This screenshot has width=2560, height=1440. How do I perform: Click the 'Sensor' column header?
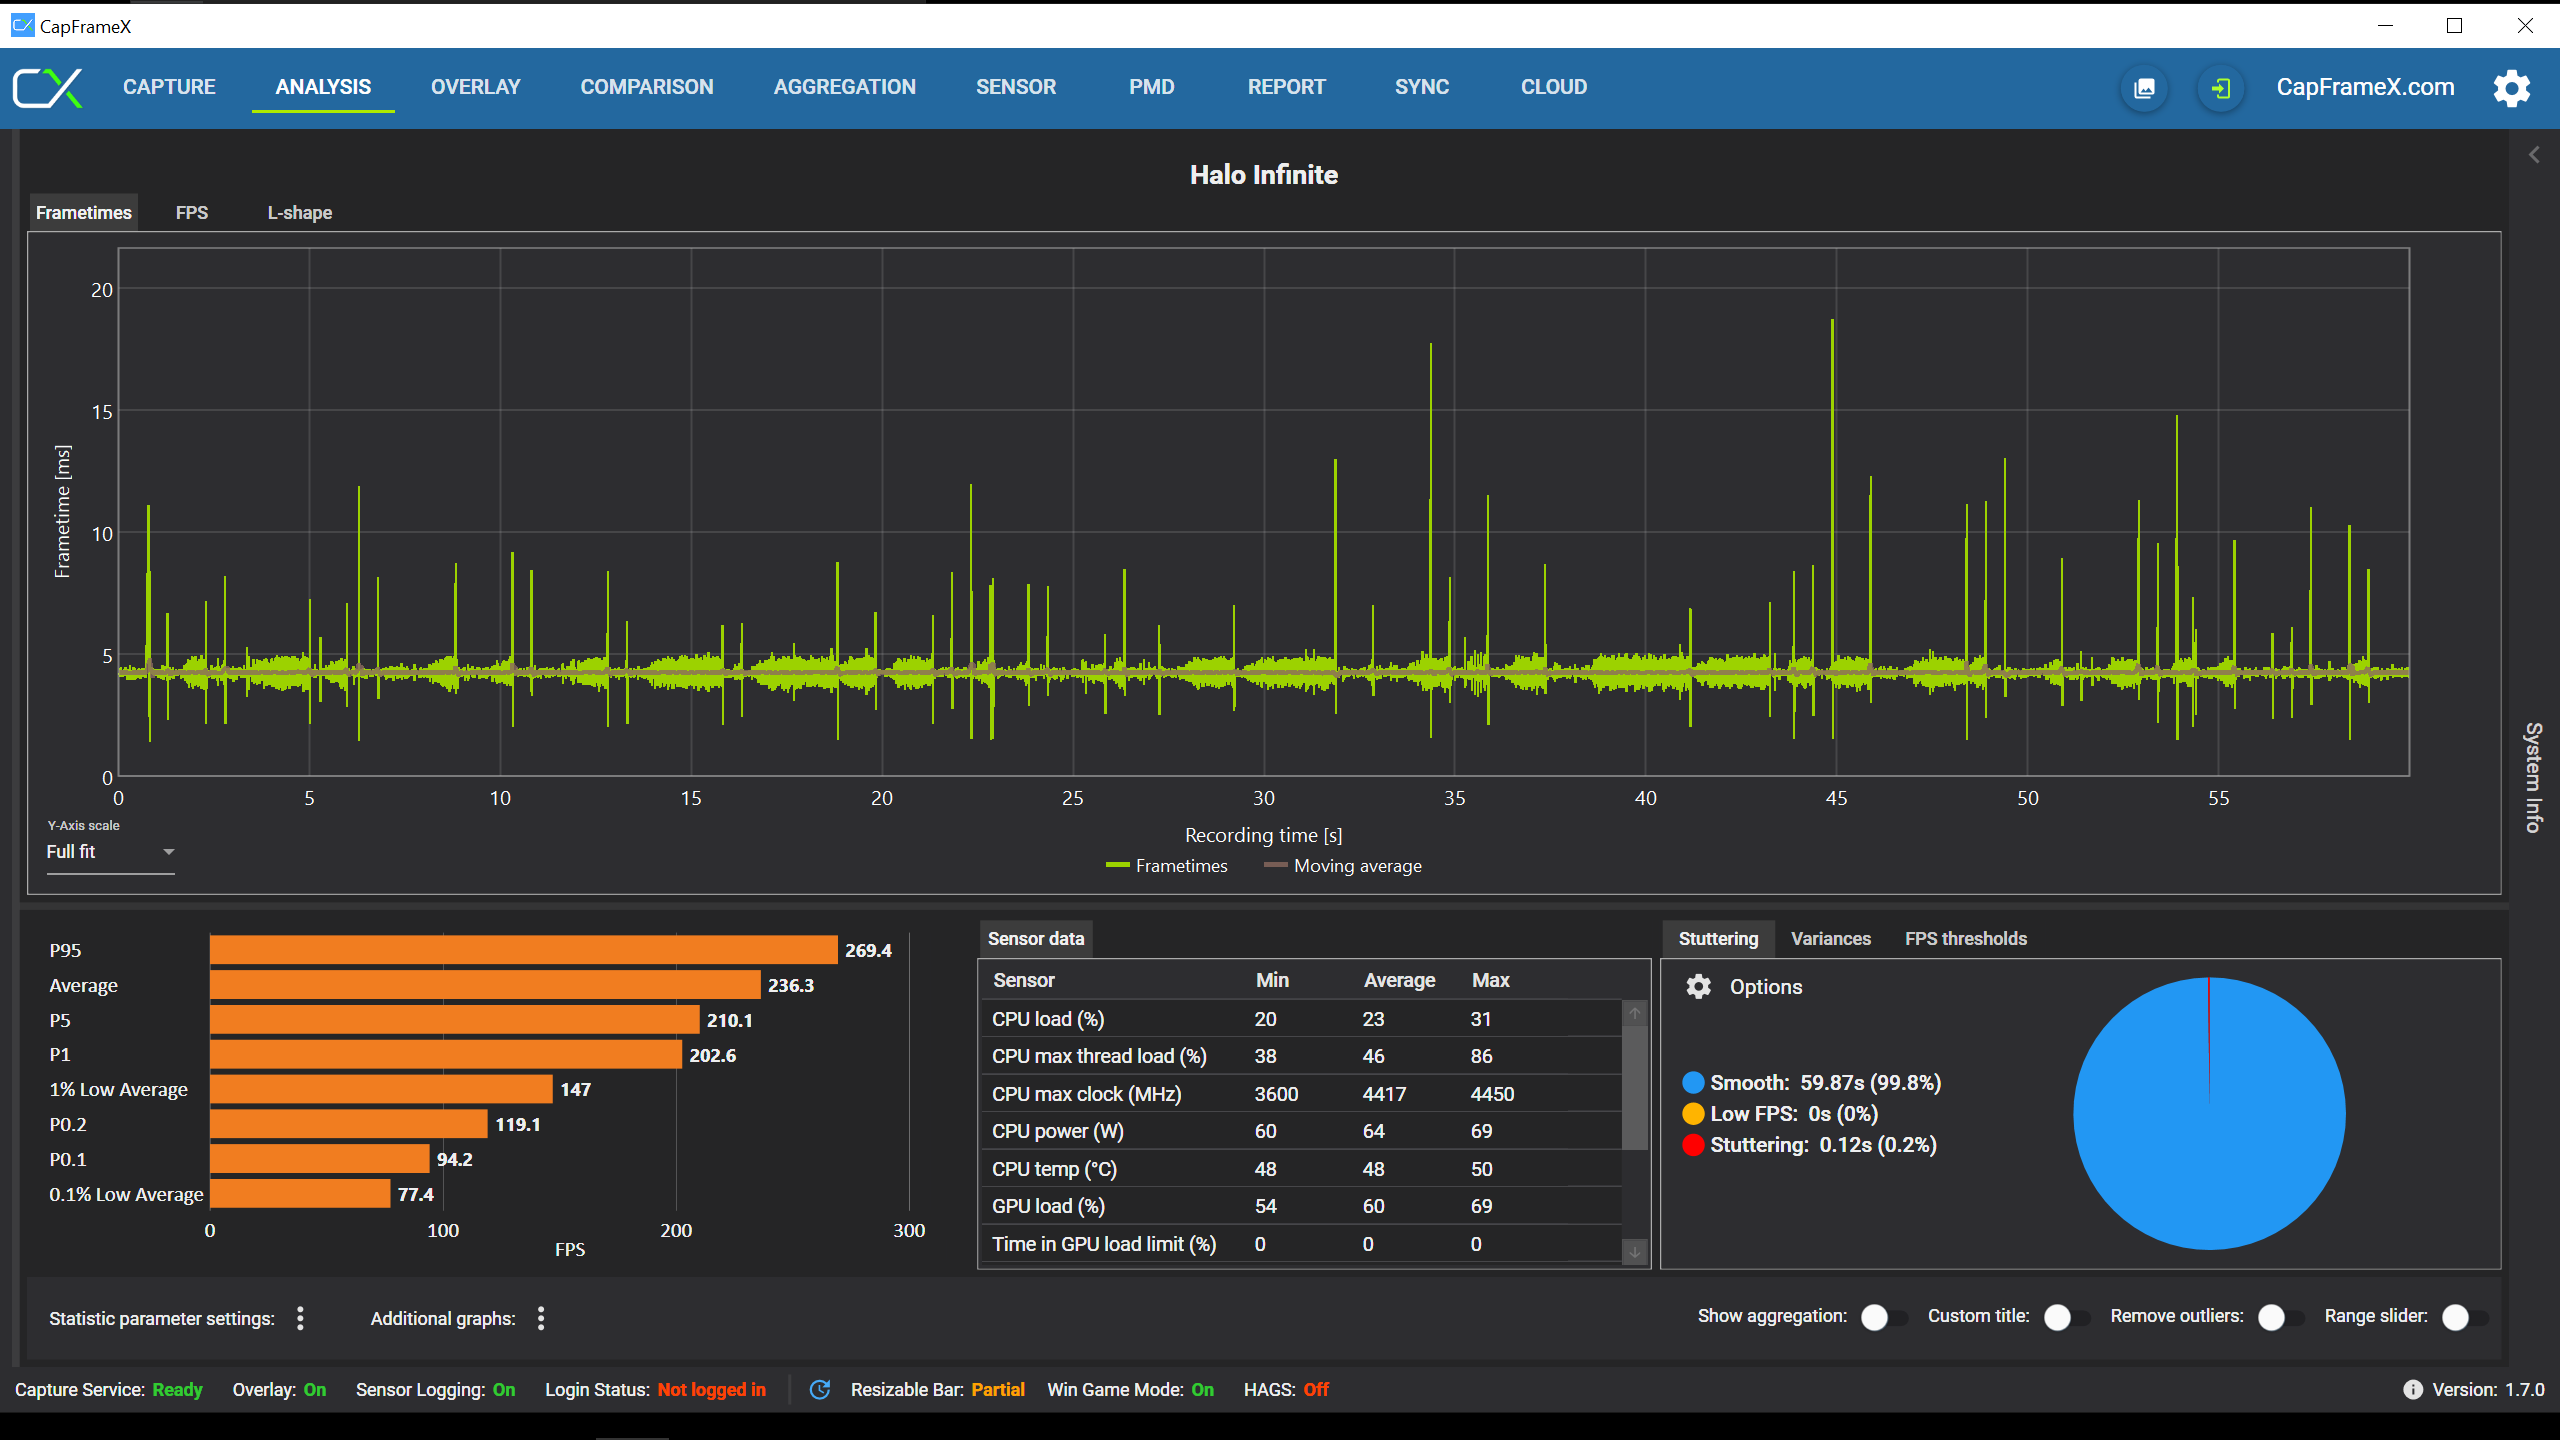click(1024, 980)
